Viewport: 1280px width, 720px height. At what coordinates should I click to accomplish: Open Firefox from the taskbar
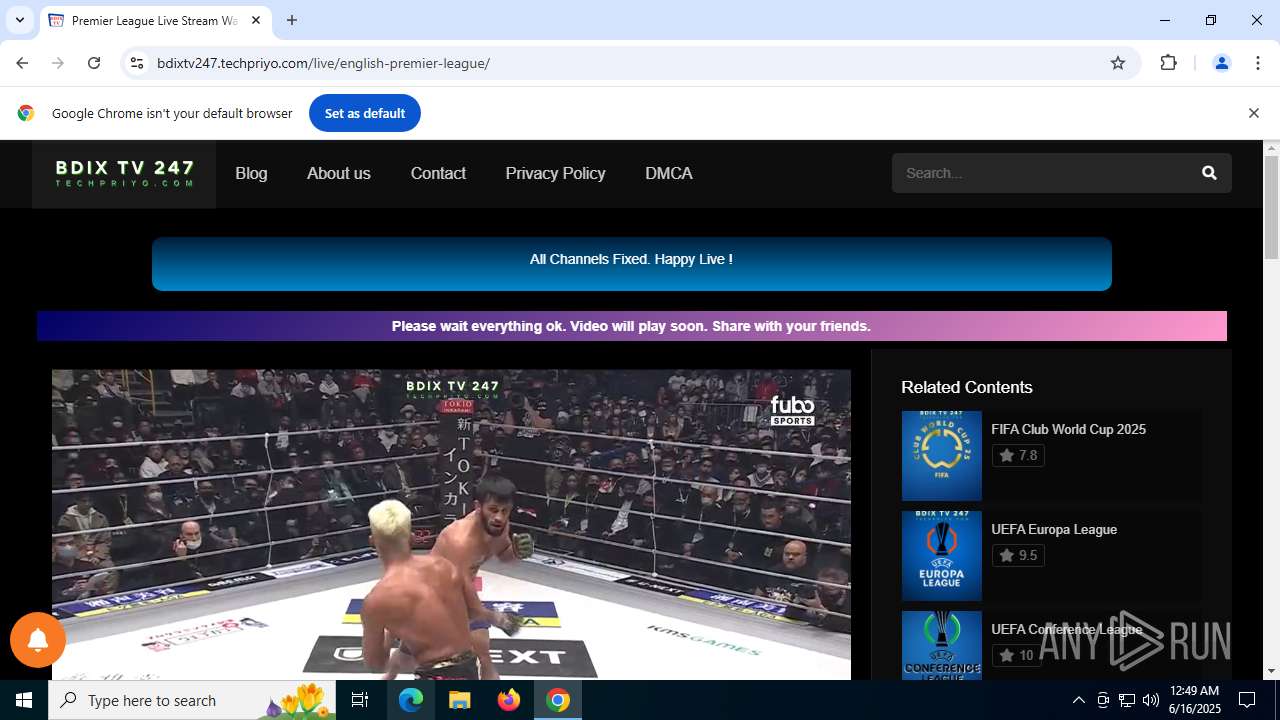tap(509, 700)
